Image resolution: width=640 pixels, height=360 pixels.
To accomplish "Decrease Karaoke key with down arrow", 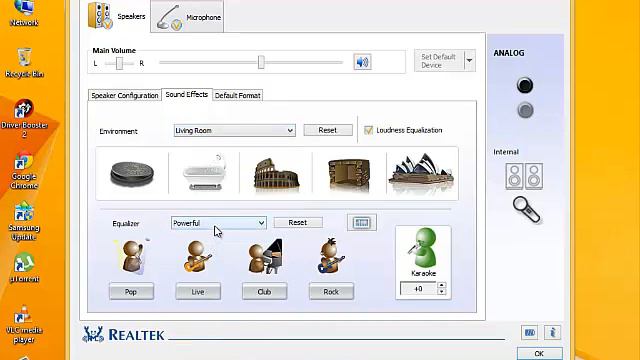I will tap(442, 291).
